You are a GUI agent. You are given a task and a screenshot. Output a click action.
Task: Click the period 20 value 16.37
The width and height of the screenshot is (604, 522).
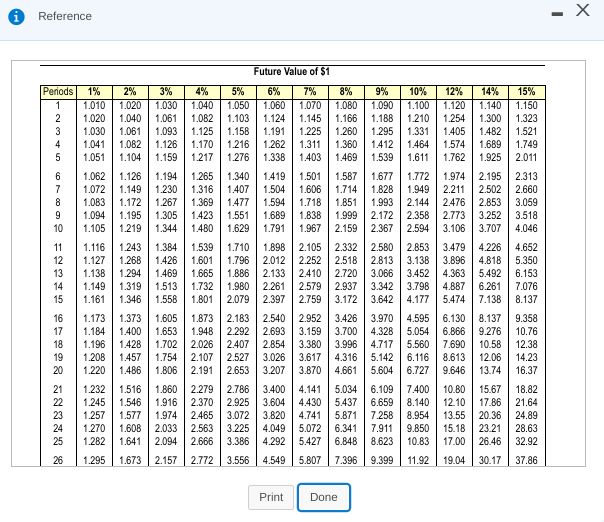pyautogui.click(x=526, y=371)
